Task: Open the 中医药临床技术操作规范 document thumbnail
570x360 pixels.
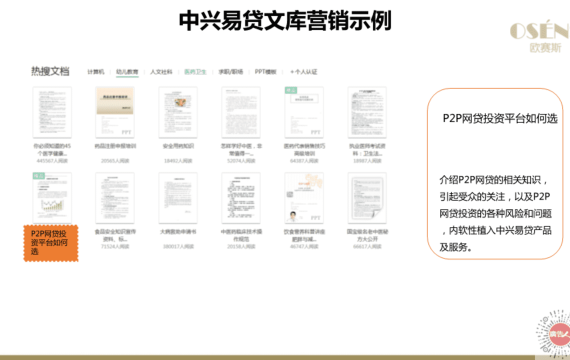Action: tap(241, 198)
